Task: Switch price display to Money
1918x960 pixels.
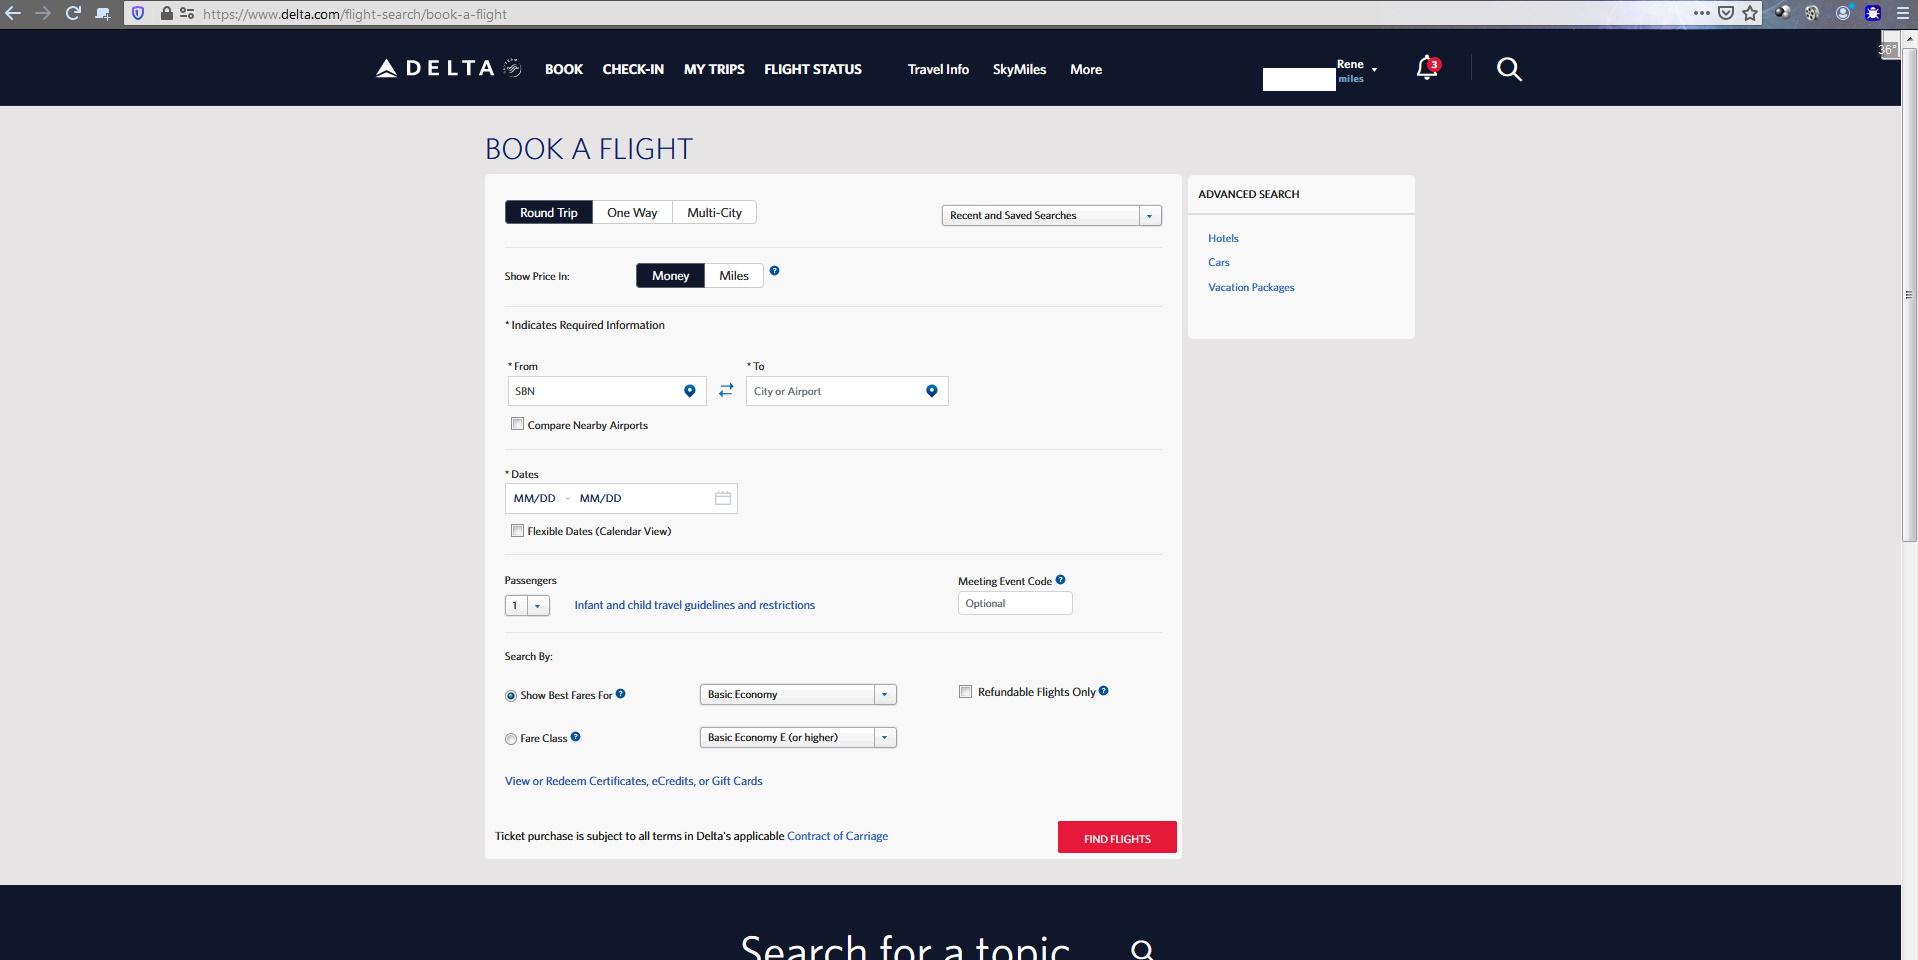Action: point(670,276)
